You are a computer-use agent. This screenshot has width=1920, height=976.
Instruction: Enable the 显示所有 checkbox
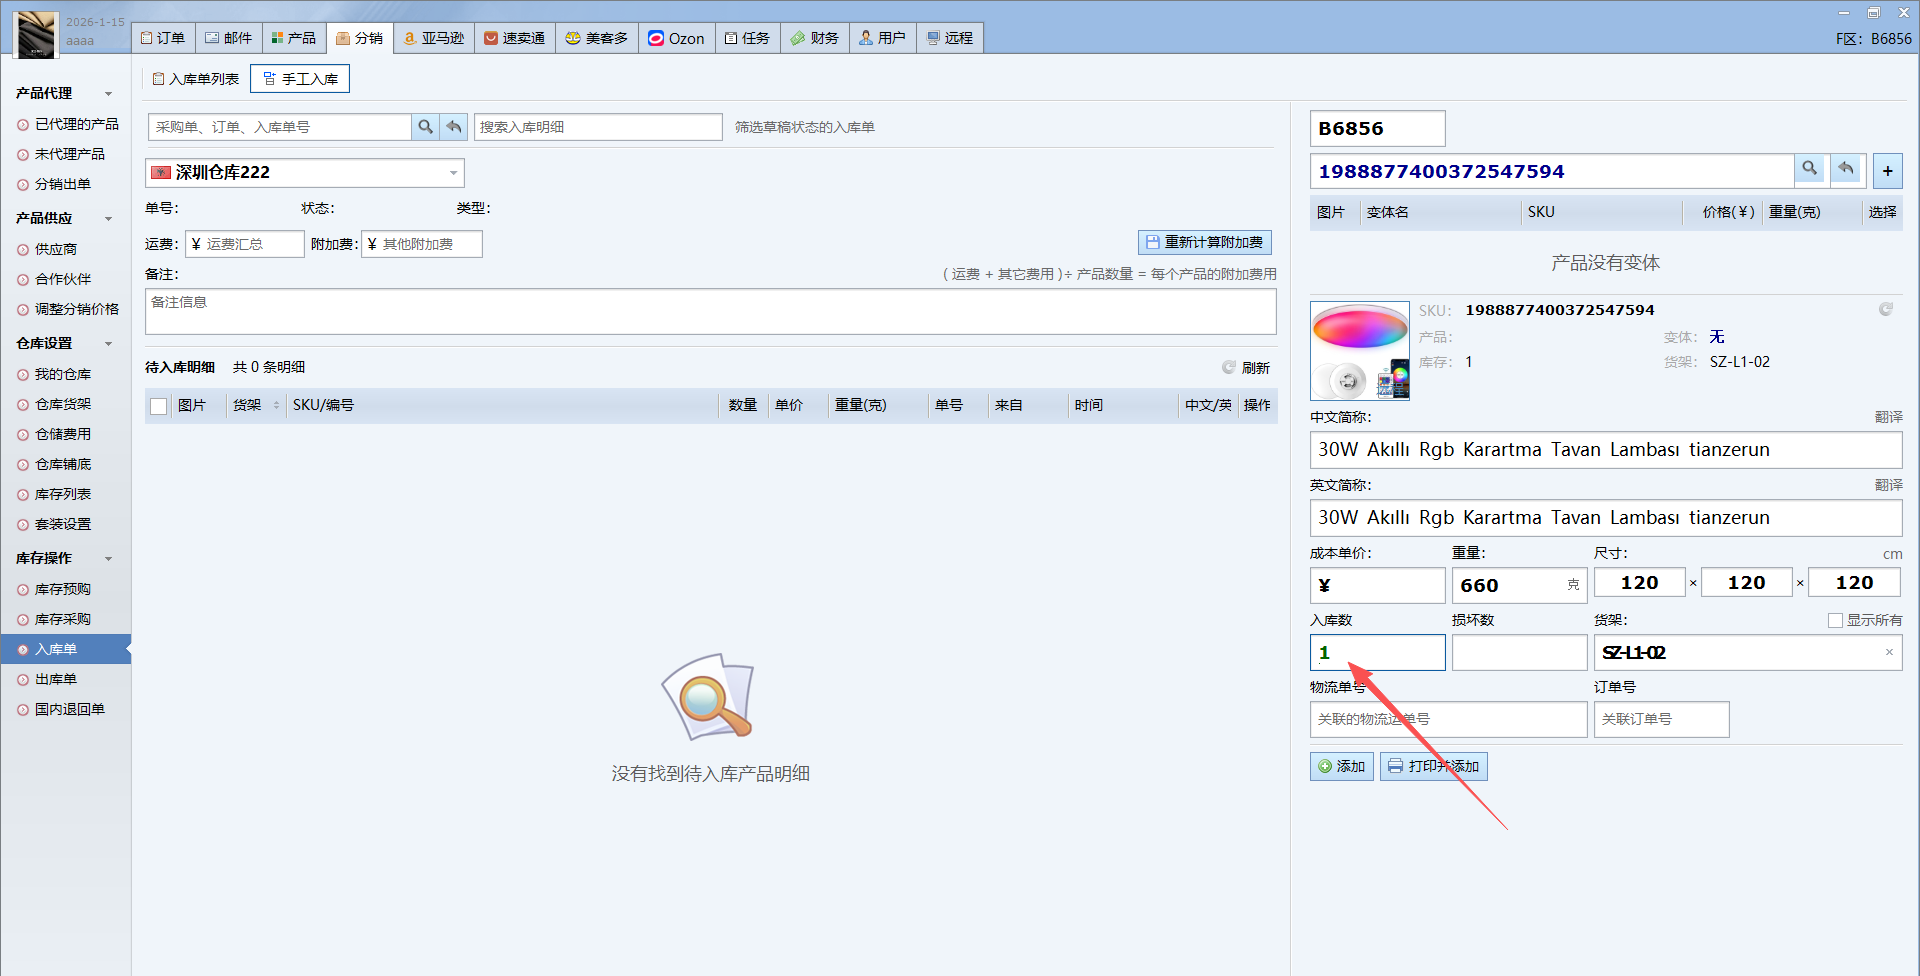[1835, 621]
